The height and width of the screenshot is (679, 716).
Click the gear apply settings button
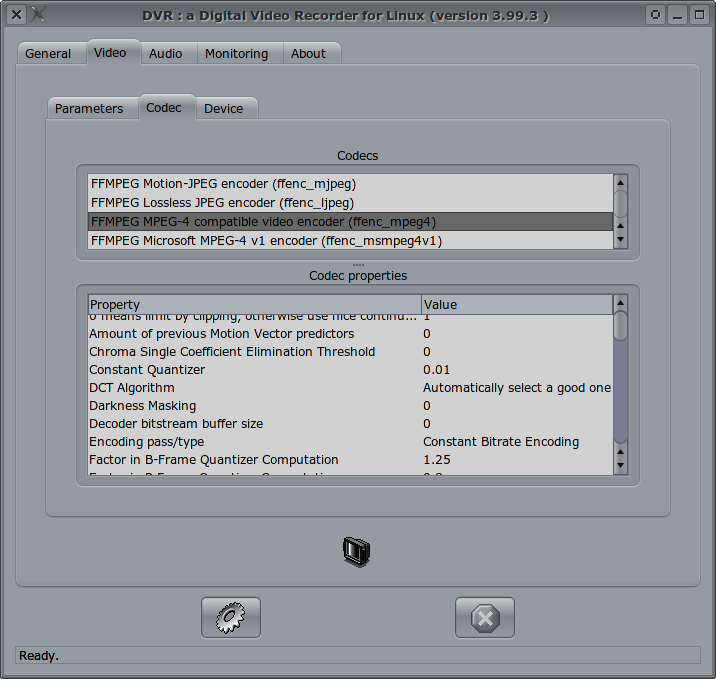pyautogui.click(x=231, y=617)
